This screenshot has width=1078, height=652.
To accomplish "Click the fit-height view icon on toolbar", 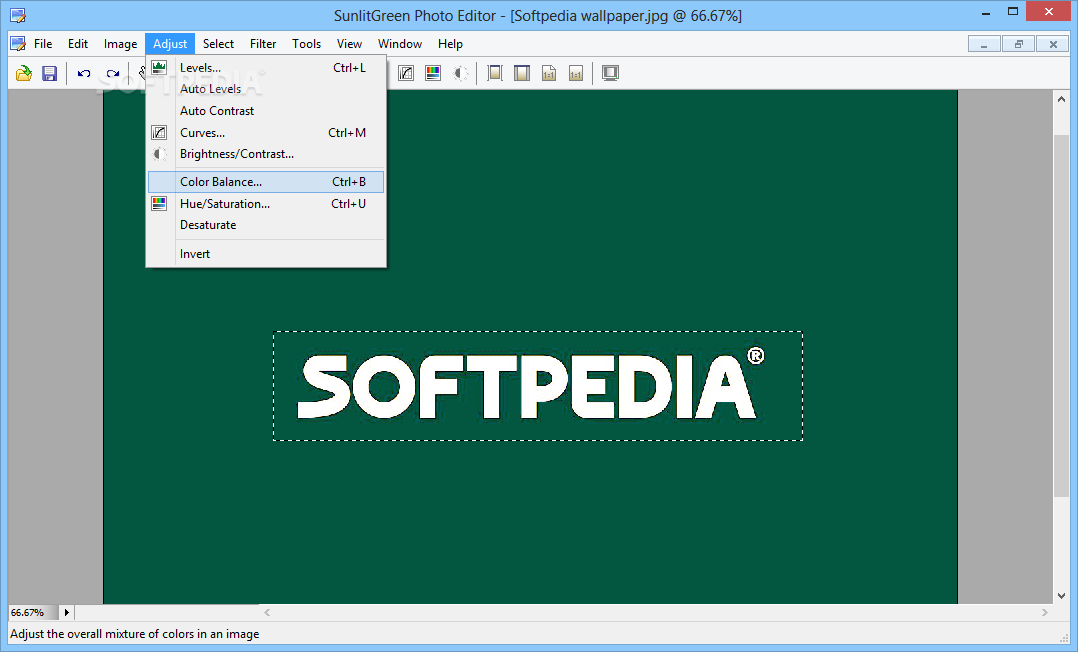I will [x=522, y=73].
